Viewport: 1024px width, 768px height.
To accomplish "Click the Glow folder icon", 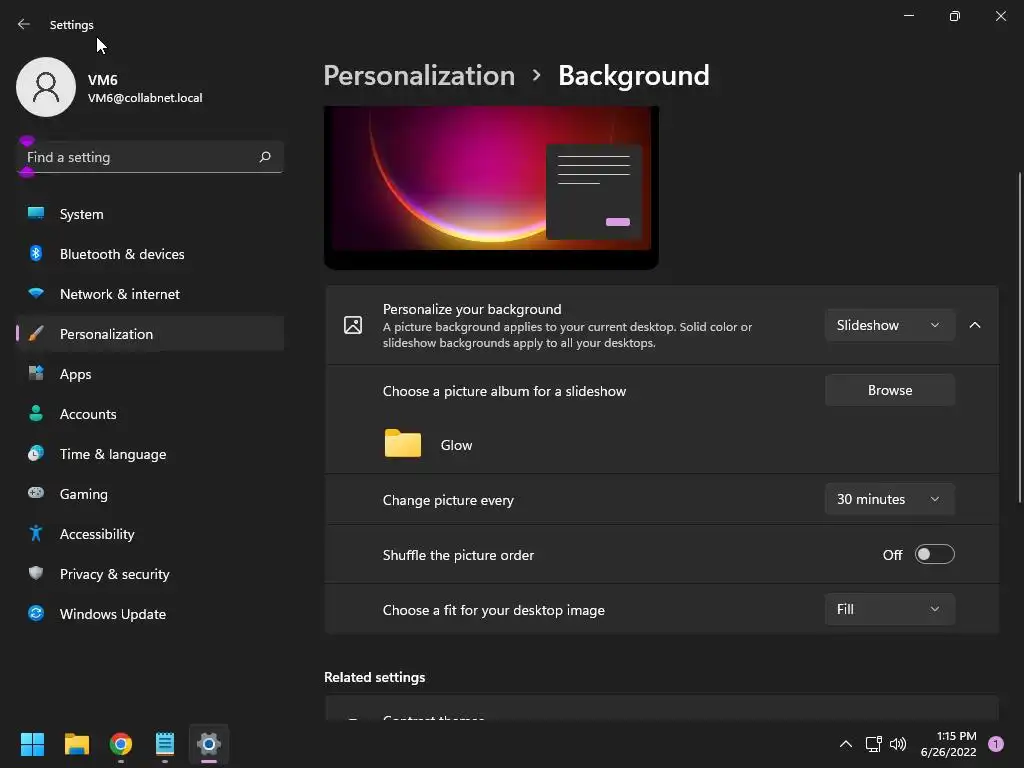I will [x=403, y=443].
